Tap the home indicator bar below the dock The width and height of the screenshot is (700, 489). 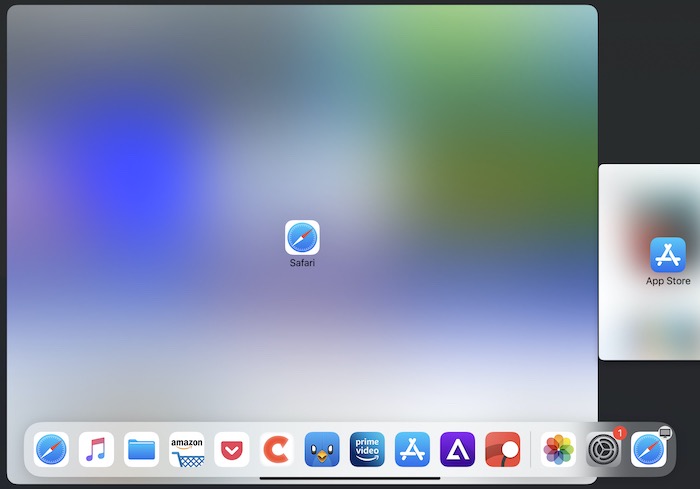tap(350, 478)
